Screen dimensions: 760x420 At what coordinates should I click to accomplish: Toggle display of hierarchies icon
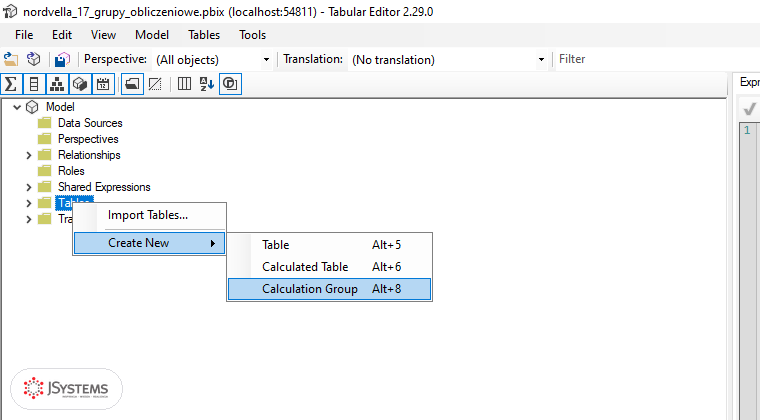[57, 84]
